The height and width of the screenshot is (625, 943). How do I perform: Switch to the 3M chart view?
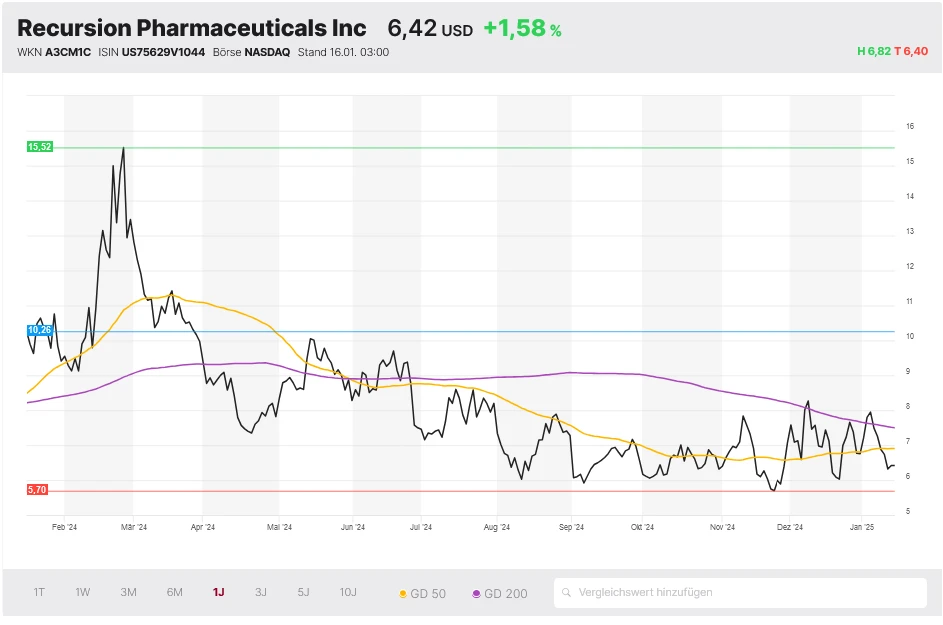coord(127,592)
